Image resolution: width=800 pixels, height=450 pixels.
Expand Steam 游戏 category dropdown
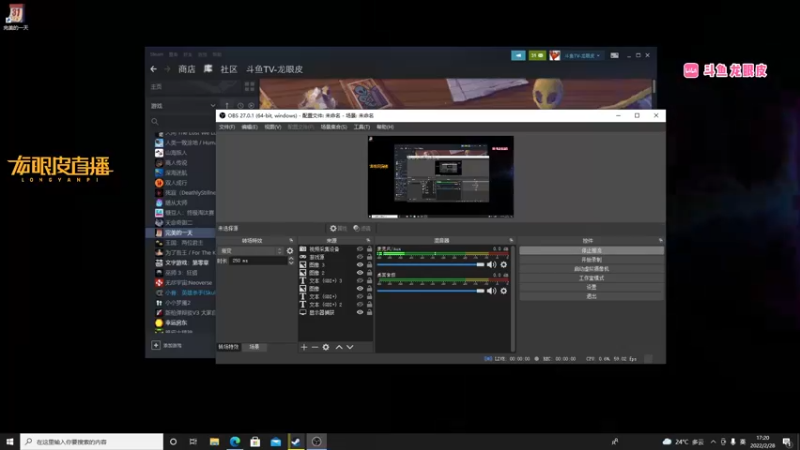tap(213, 106)
